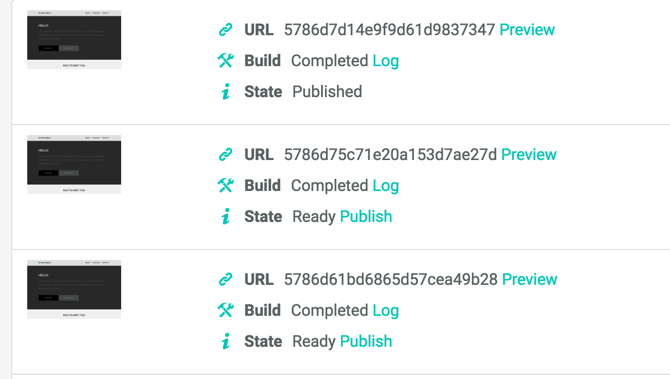The height and width of the screenshot is (379, 670).
Task: Click the build tools icon in the second deploy
Action: 226,185
